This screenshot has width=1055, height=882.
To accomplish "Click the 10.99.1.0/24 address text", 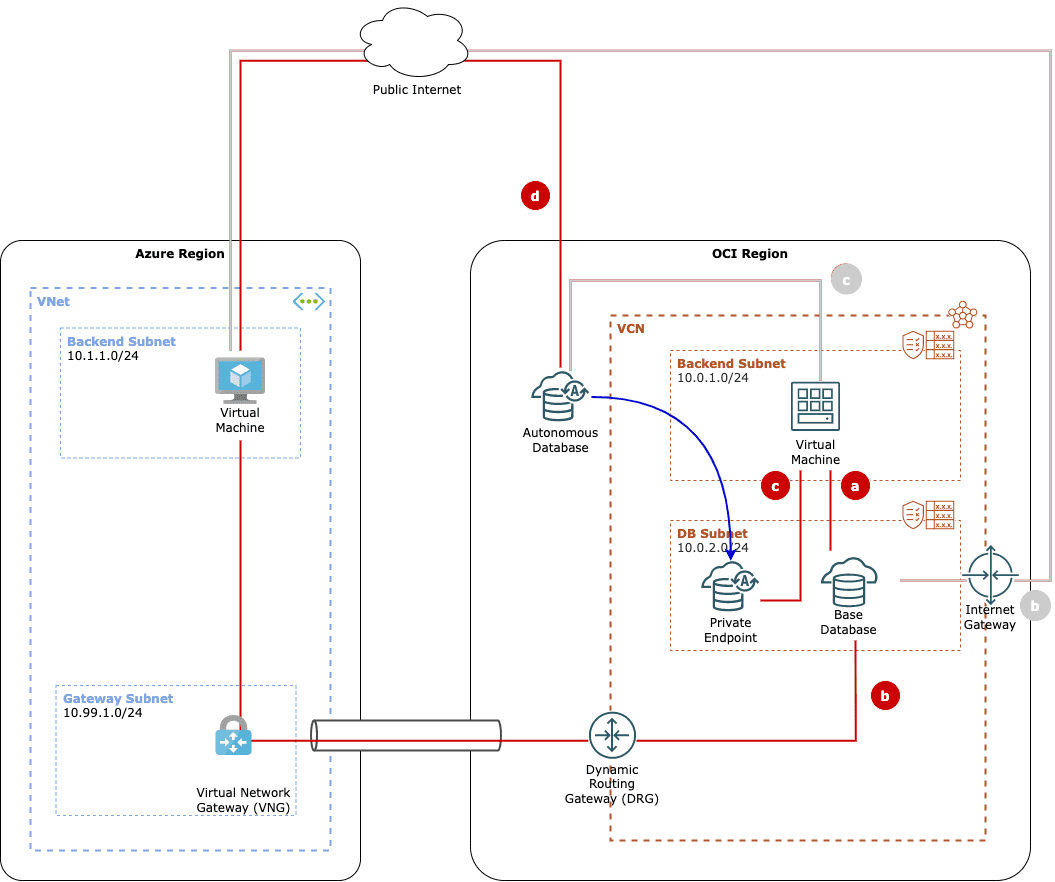I will (x=103, y=713).
